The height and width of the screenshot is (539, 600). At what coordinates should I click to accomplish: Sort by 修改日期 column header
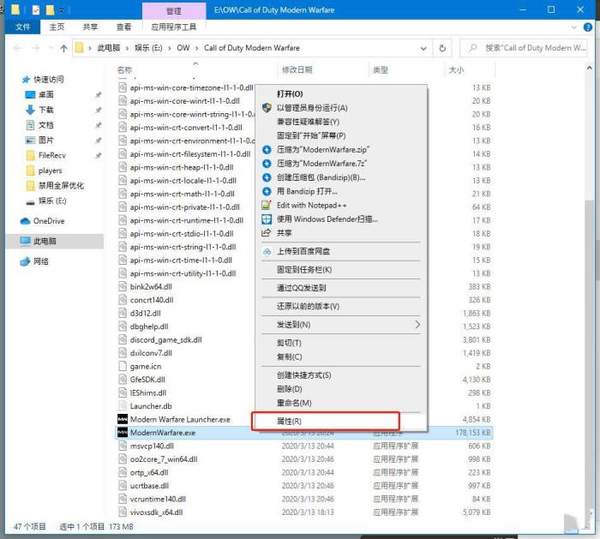[297, 70]
